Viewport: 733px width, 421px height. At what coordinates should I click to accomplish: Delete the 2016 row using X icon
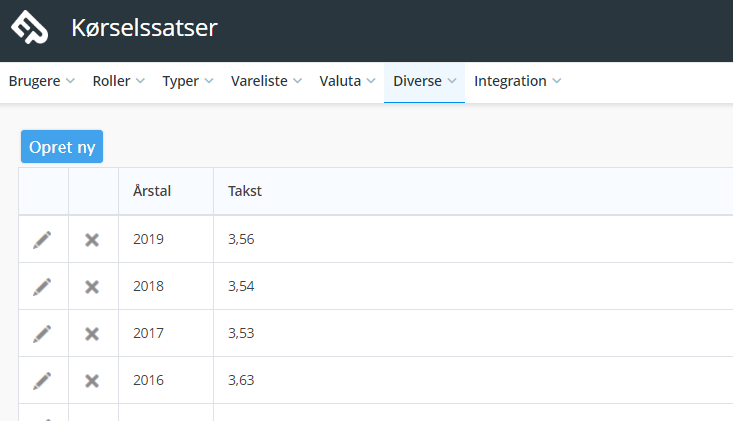click(x=92, y=381)
